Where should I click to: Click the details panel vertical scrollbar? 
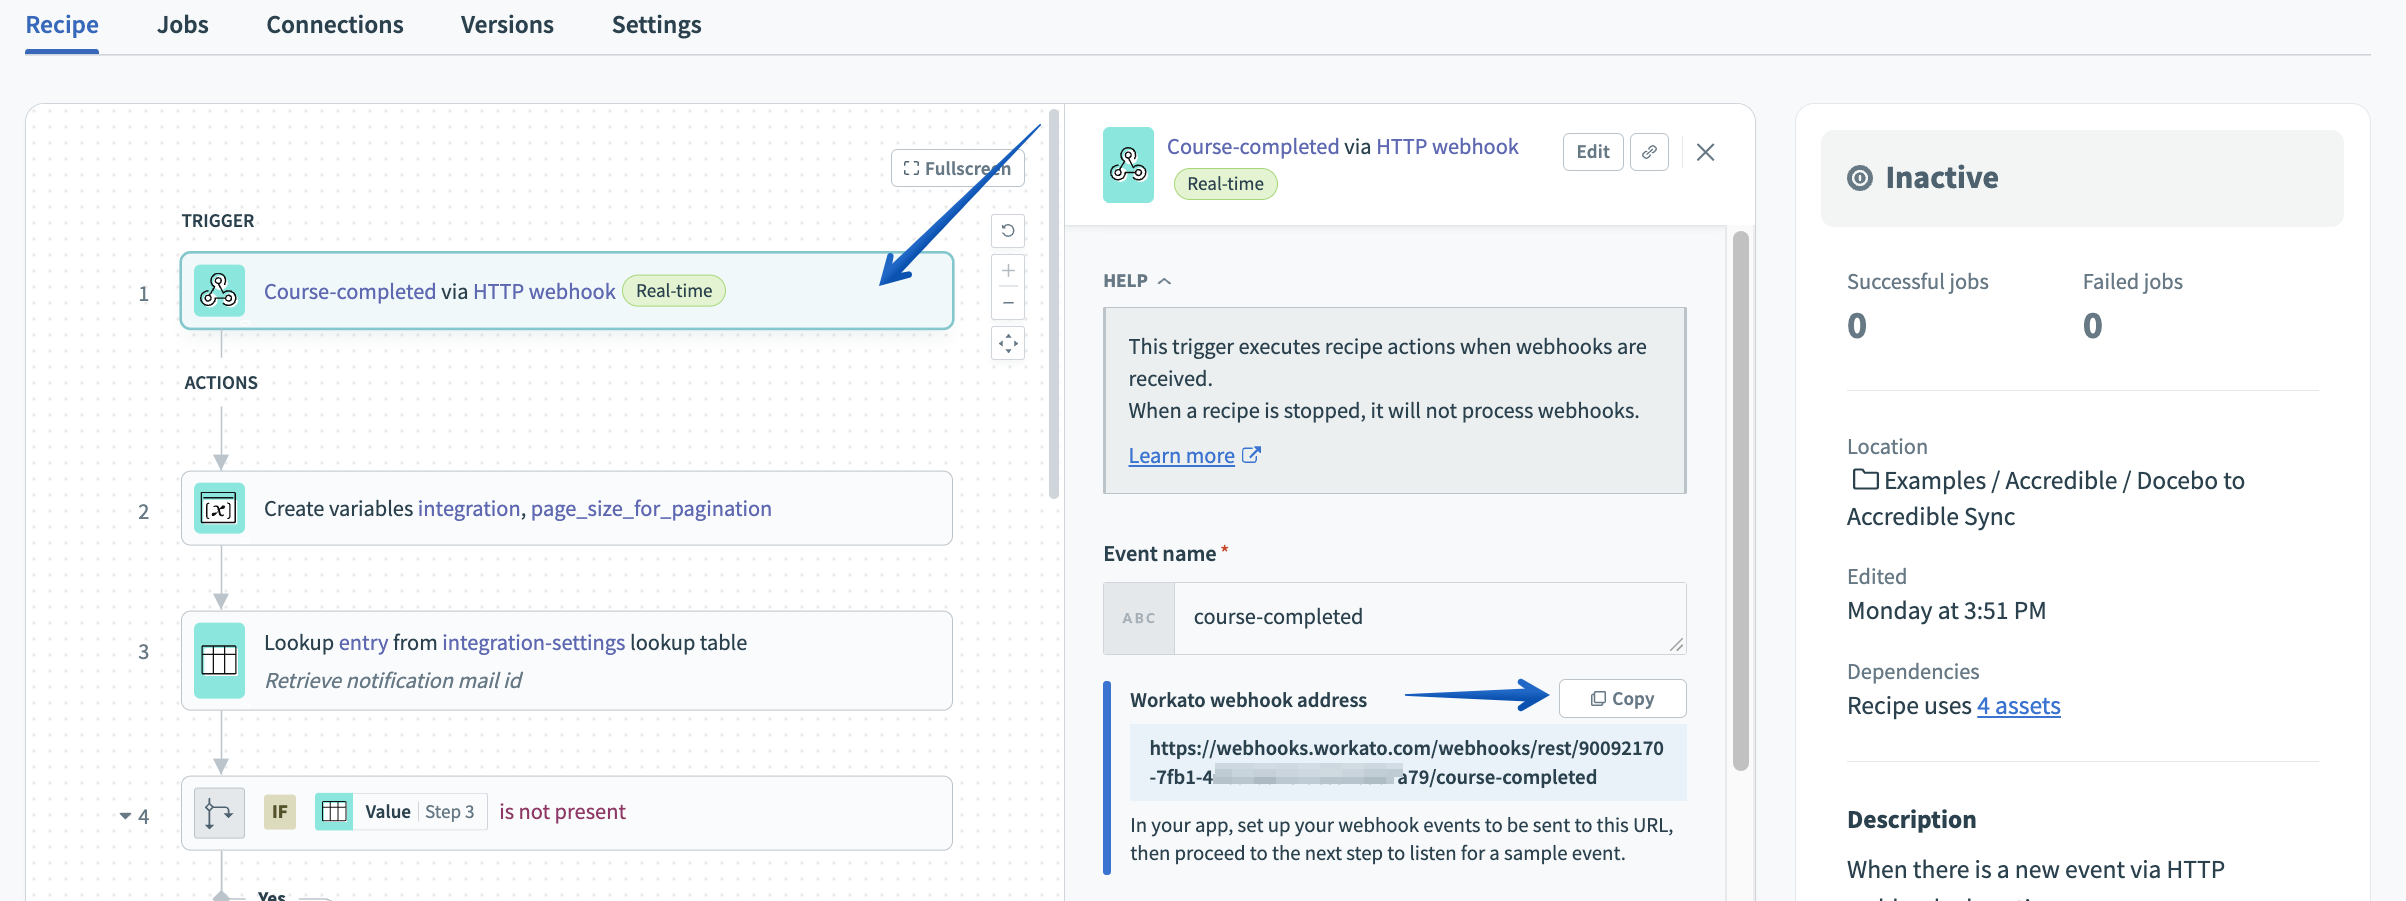1741,500
